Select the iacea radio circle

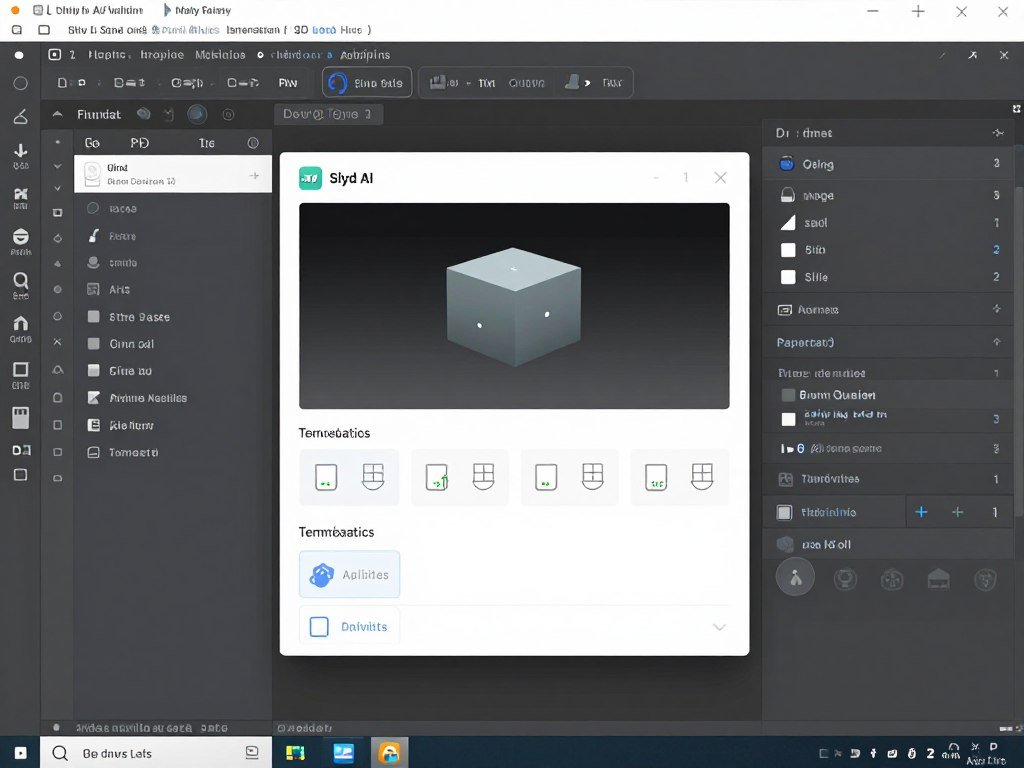click(93, 208)
